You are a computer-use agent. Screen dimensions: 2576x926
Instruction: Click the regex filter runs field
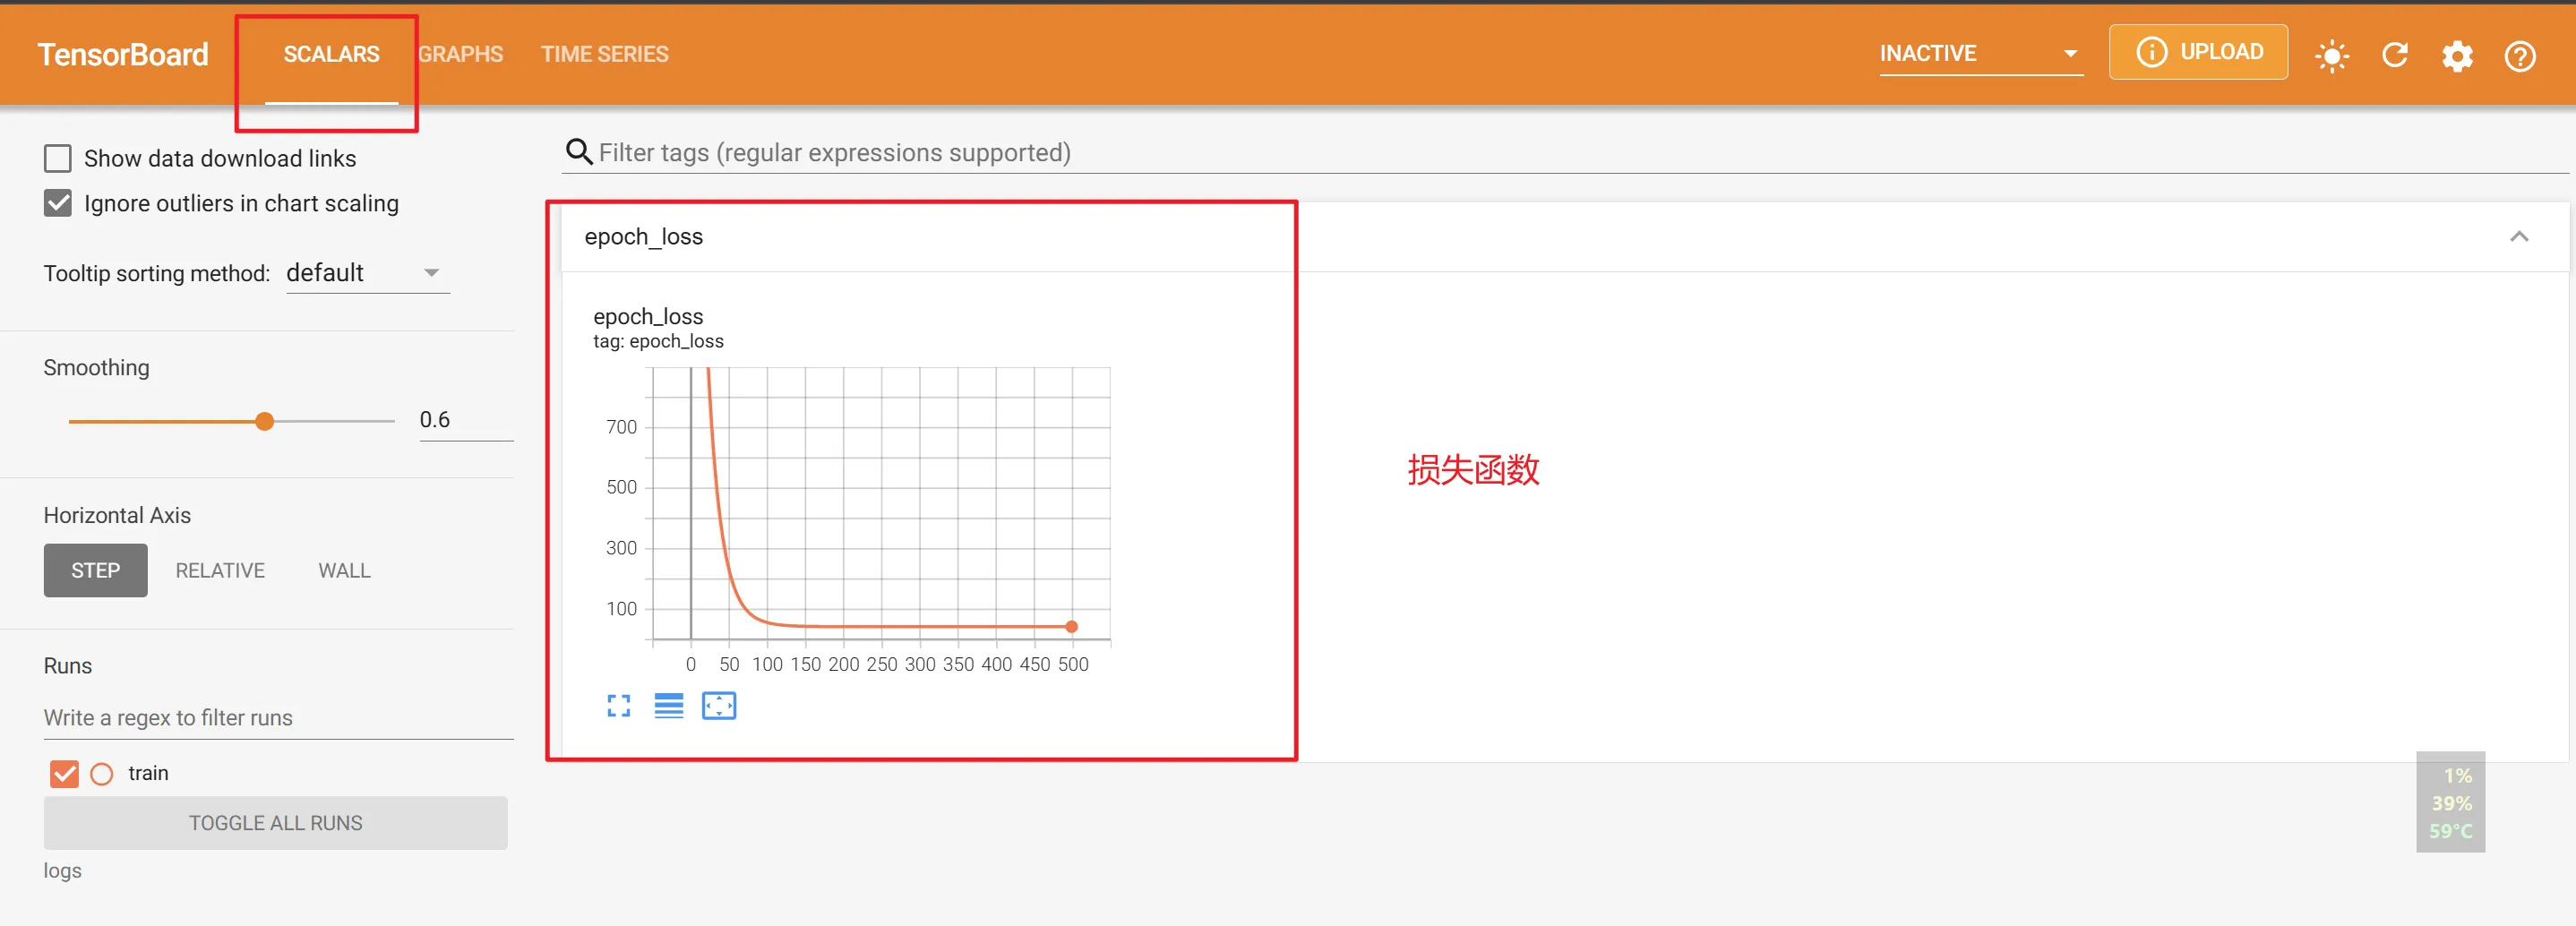click(x=278, y=717)
